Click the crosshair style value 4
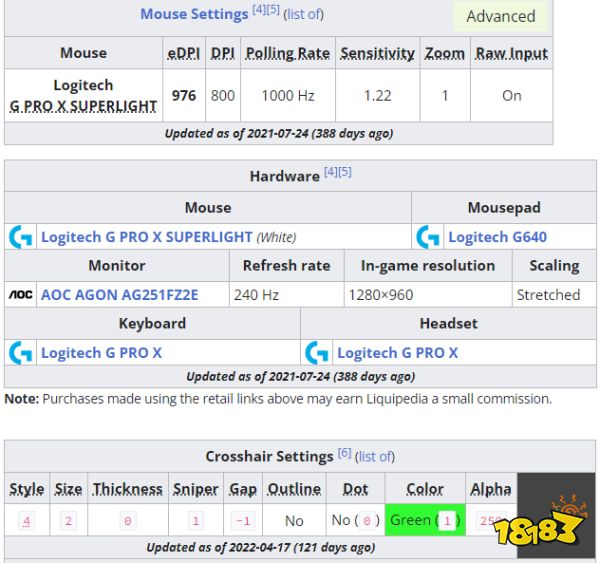Screen dimensions: 600x563 coord(26,521)
